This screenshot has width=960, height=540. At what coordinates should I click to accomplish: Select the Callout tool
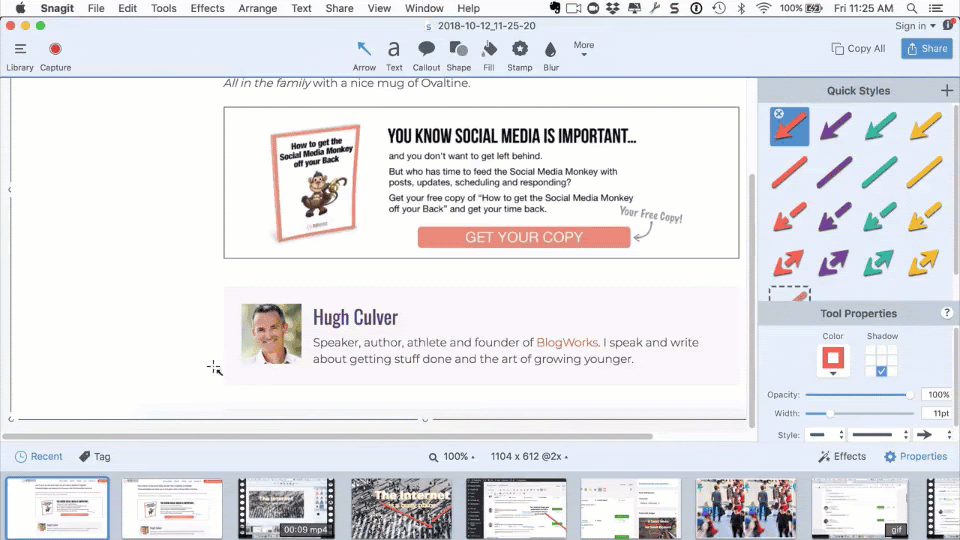426,56
